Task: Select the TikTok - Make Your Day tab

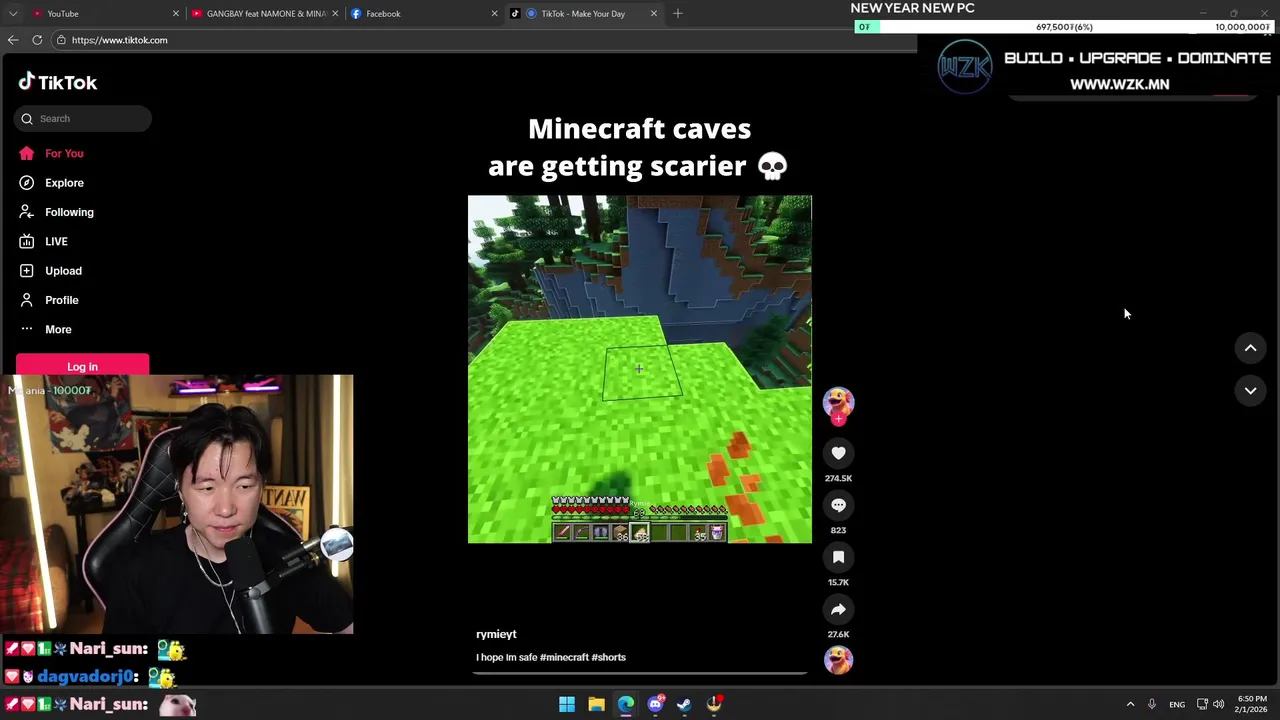Action: (x=583, y=13)
